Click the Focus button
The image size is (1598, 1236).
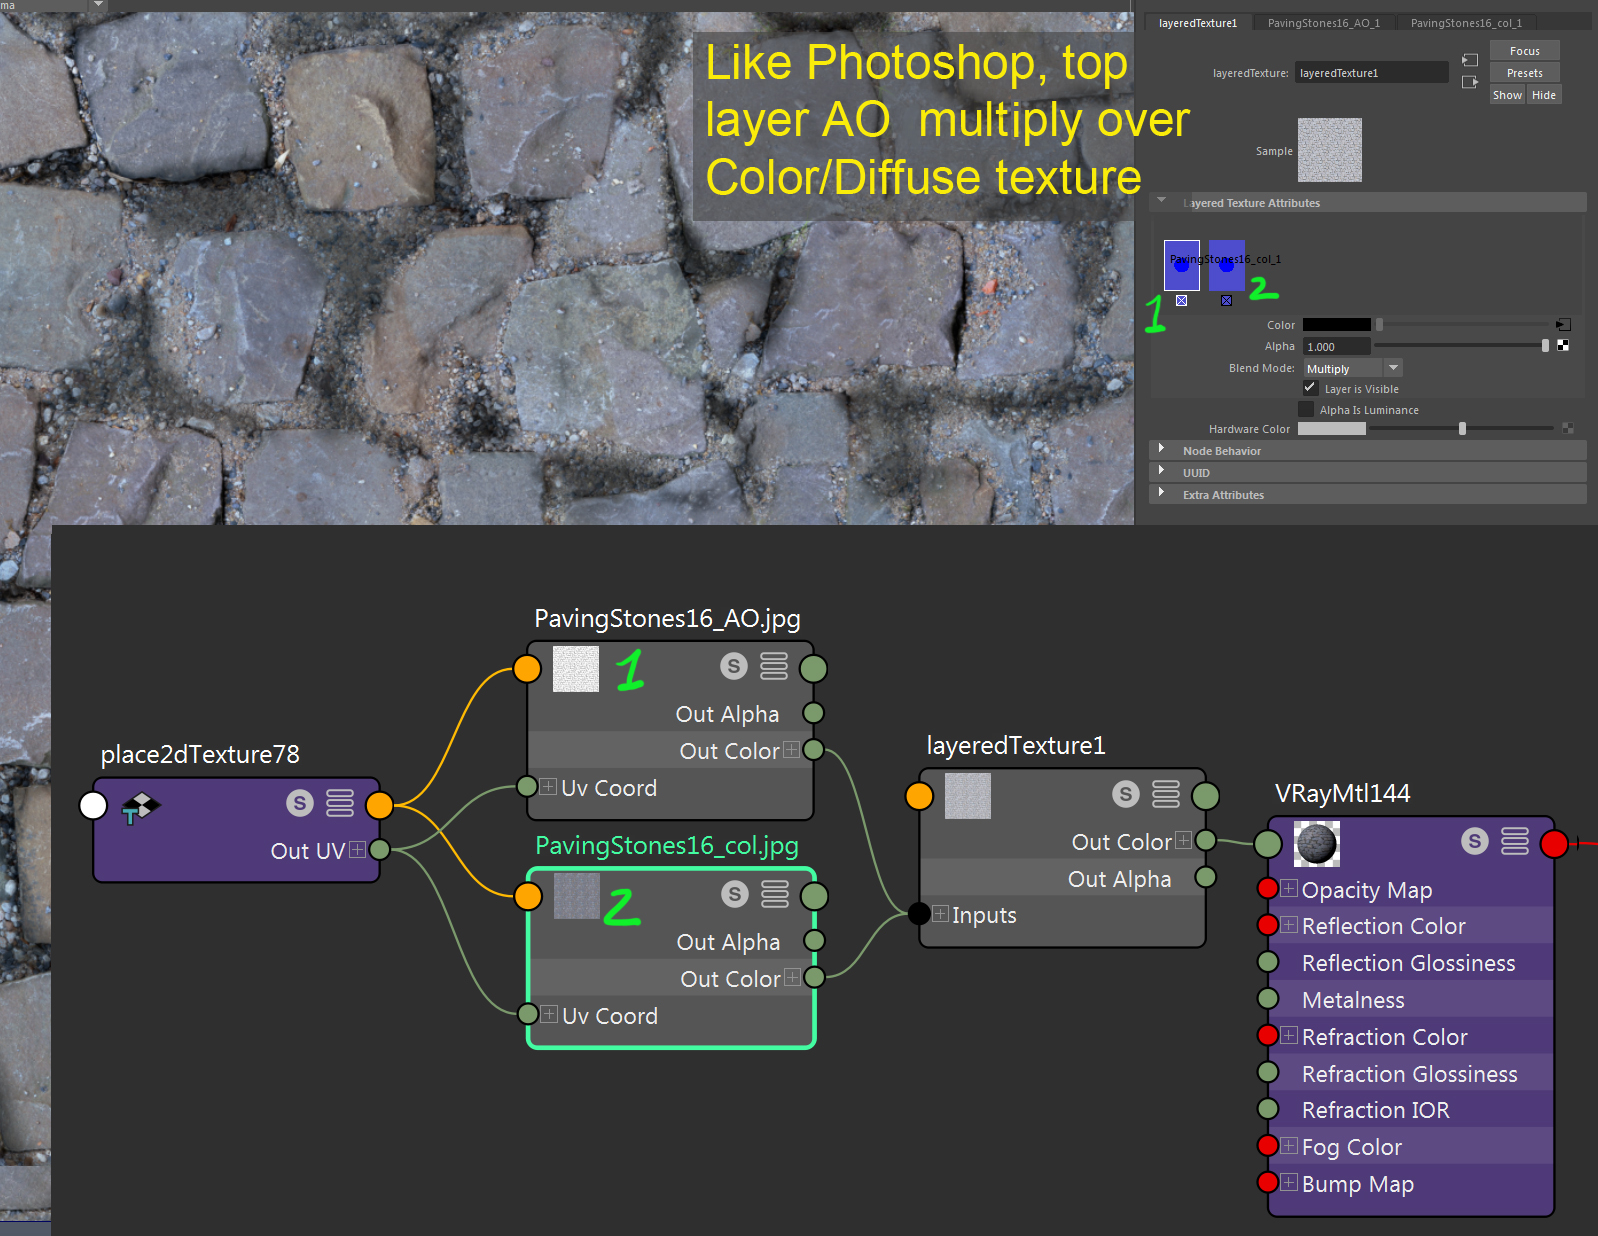click(x=1525, y=51)
